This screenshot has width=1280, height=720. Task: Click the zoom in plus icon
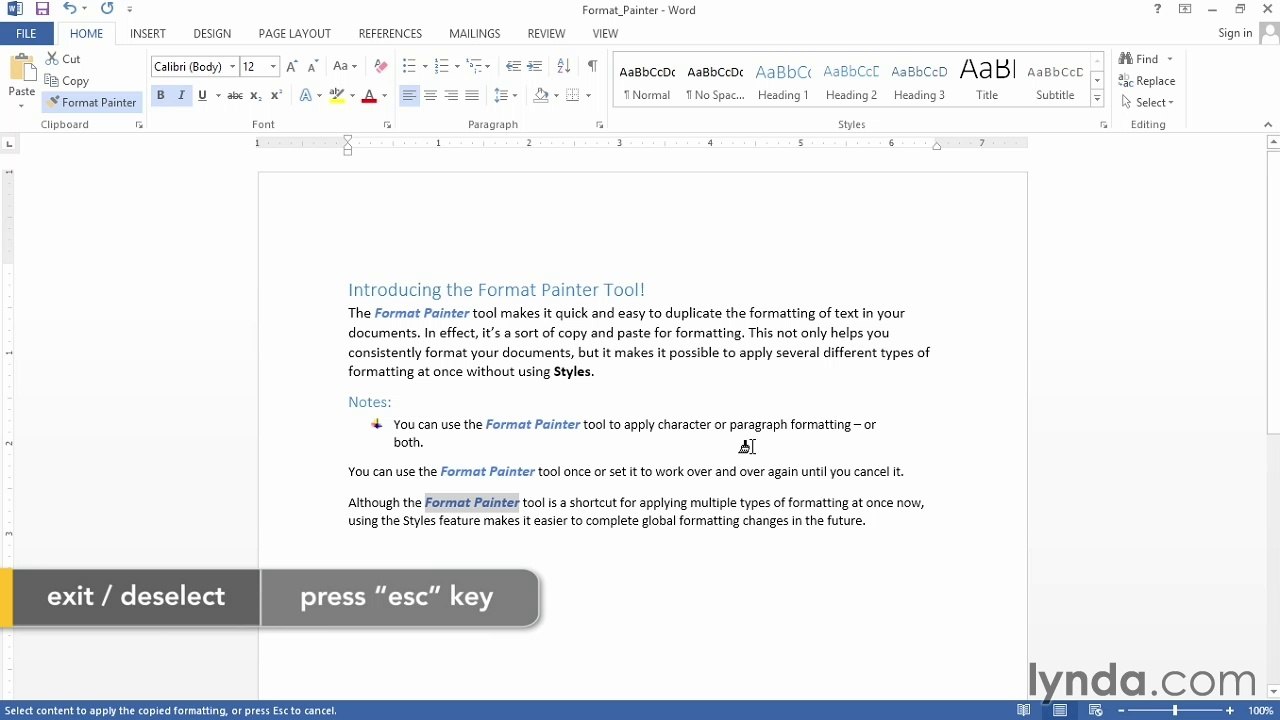tap(1230, 710)
